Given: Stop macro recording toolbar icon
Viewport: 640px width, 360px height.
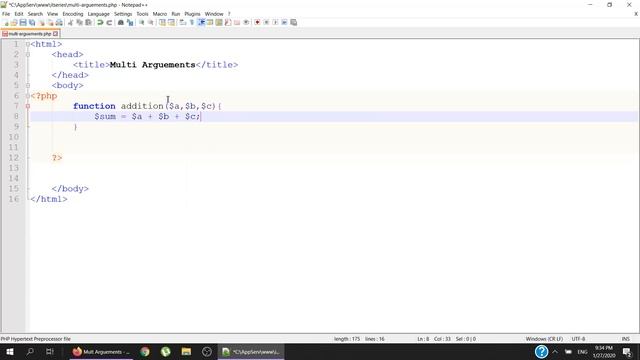Looking at the screenshot, I should [x=266, y=22].
